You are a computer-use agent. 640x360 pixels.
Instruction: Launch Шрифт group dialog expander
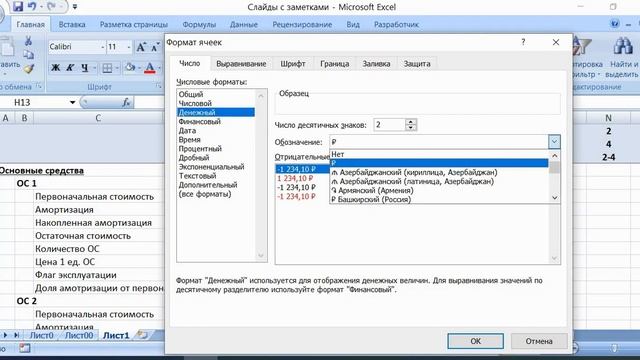158,86
